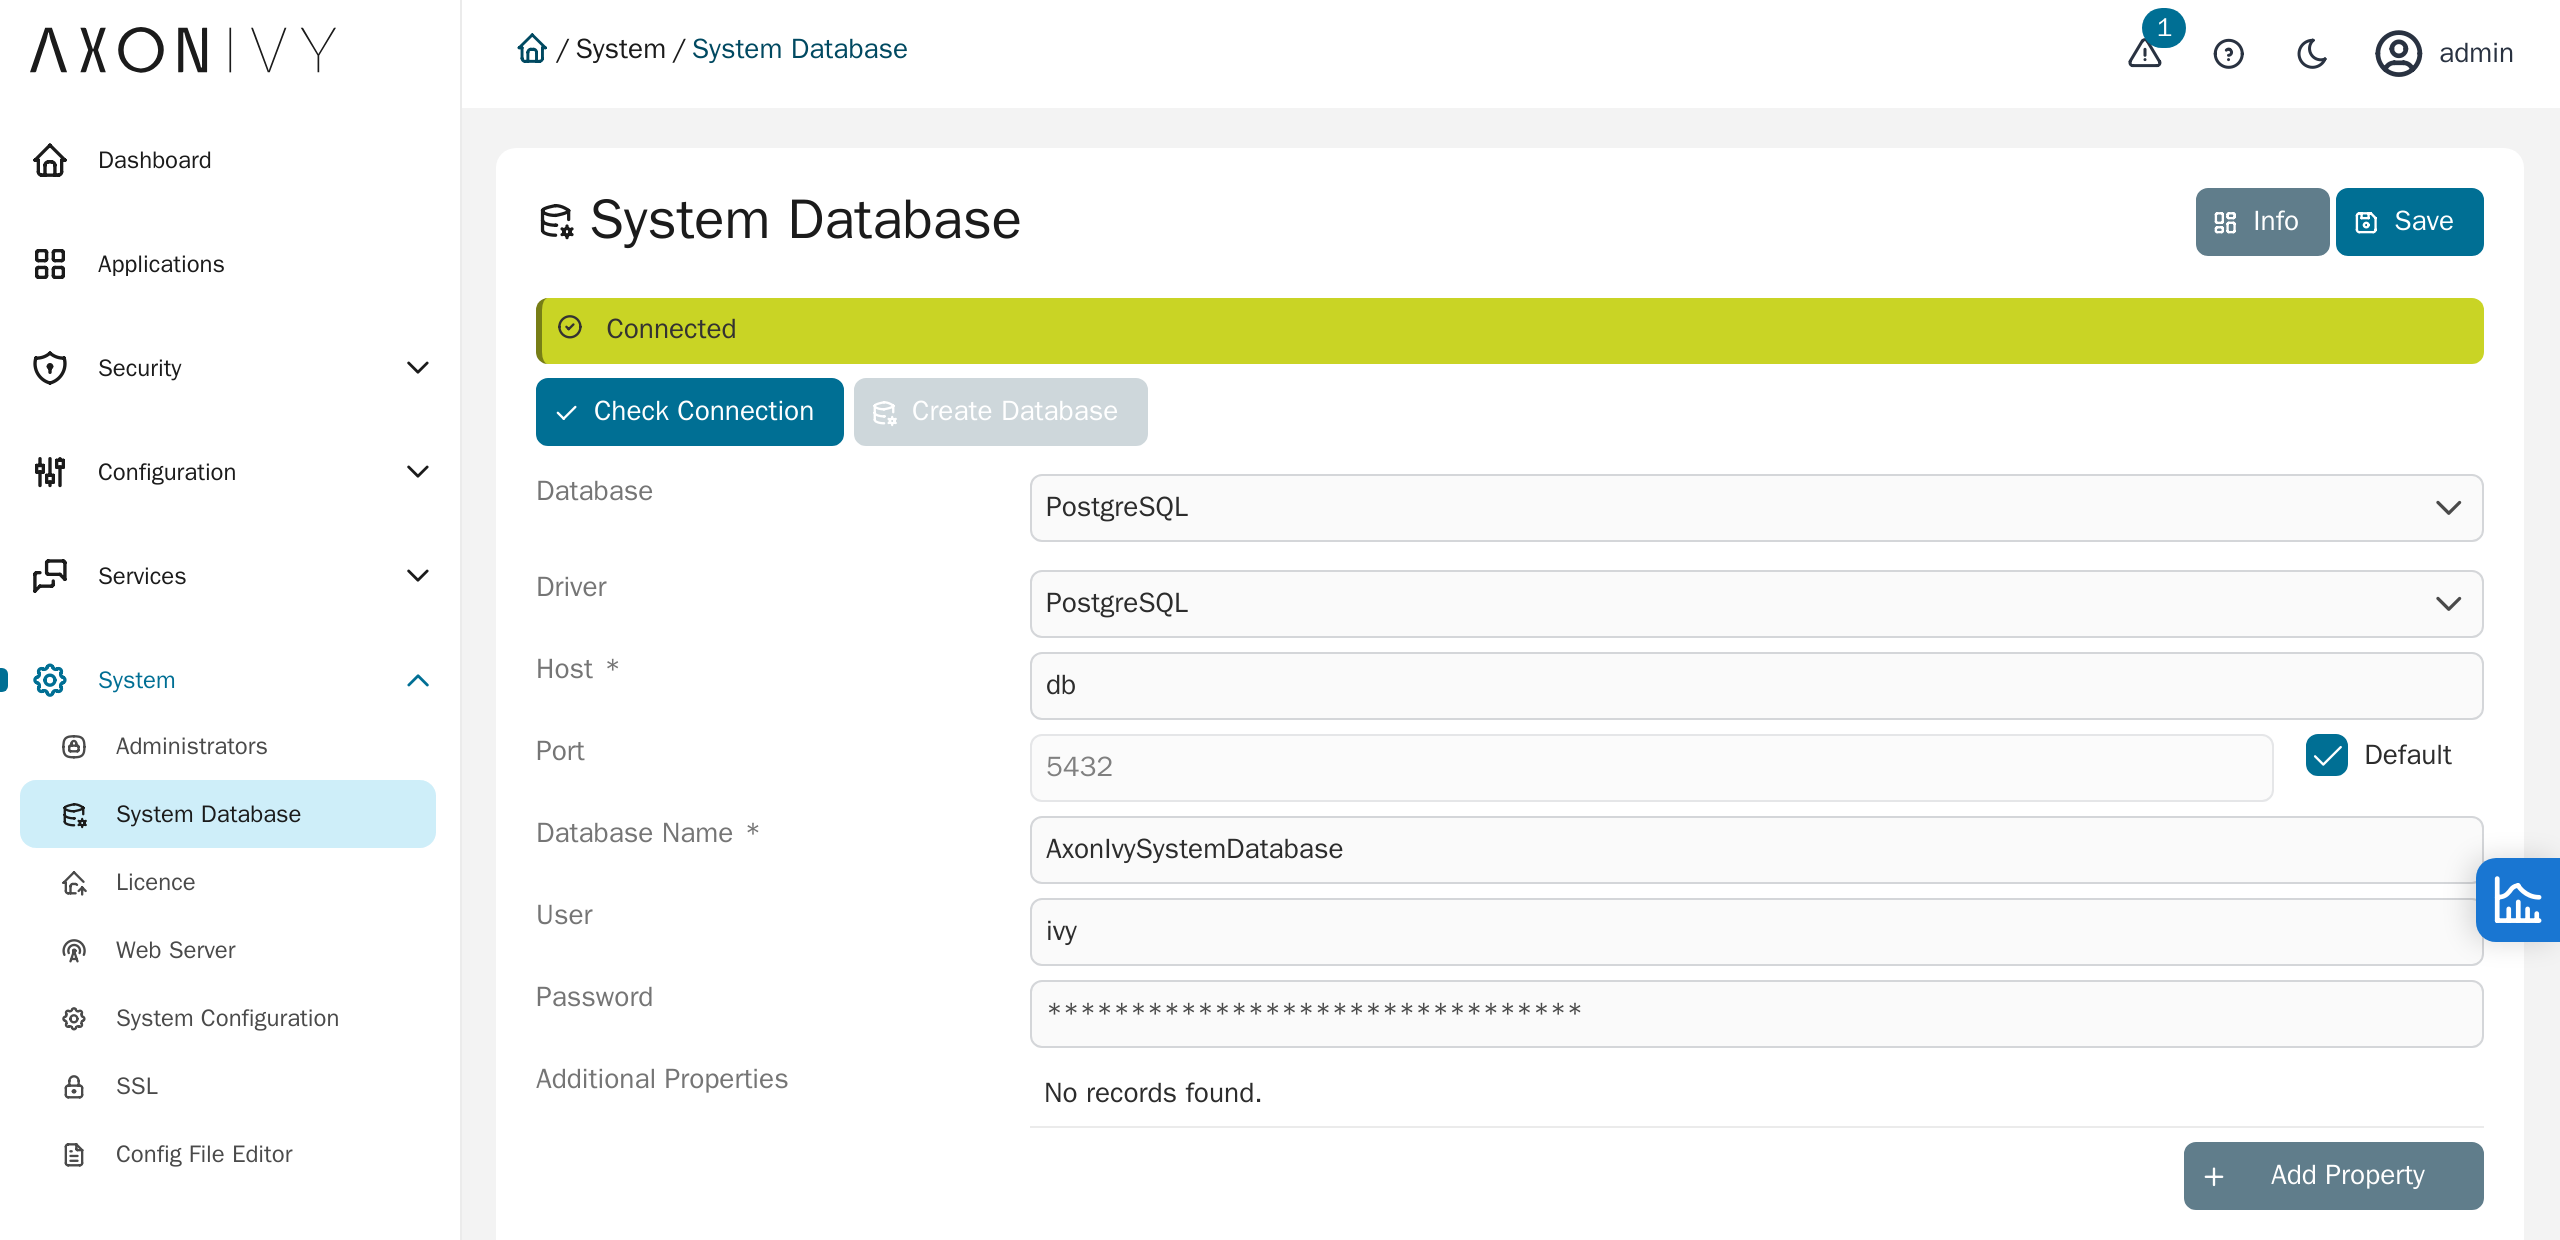Open System Configuration menu item
This screenshot has height=1240, width=2560.
[228, 1018]
